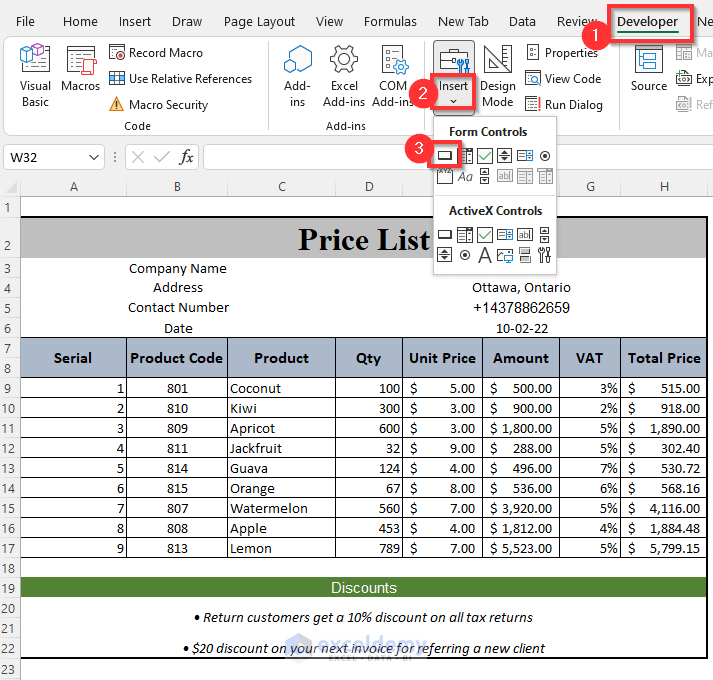Open control Properties

pyautogui.click(x=562, y=53)
